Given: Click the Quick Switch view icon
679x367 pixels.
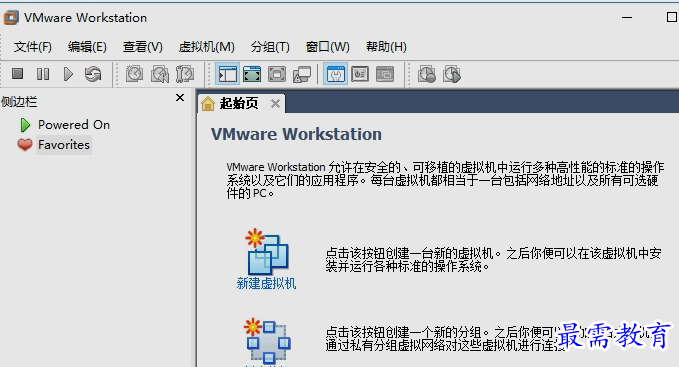Looking at the screenshot, I should pos(252,74).
